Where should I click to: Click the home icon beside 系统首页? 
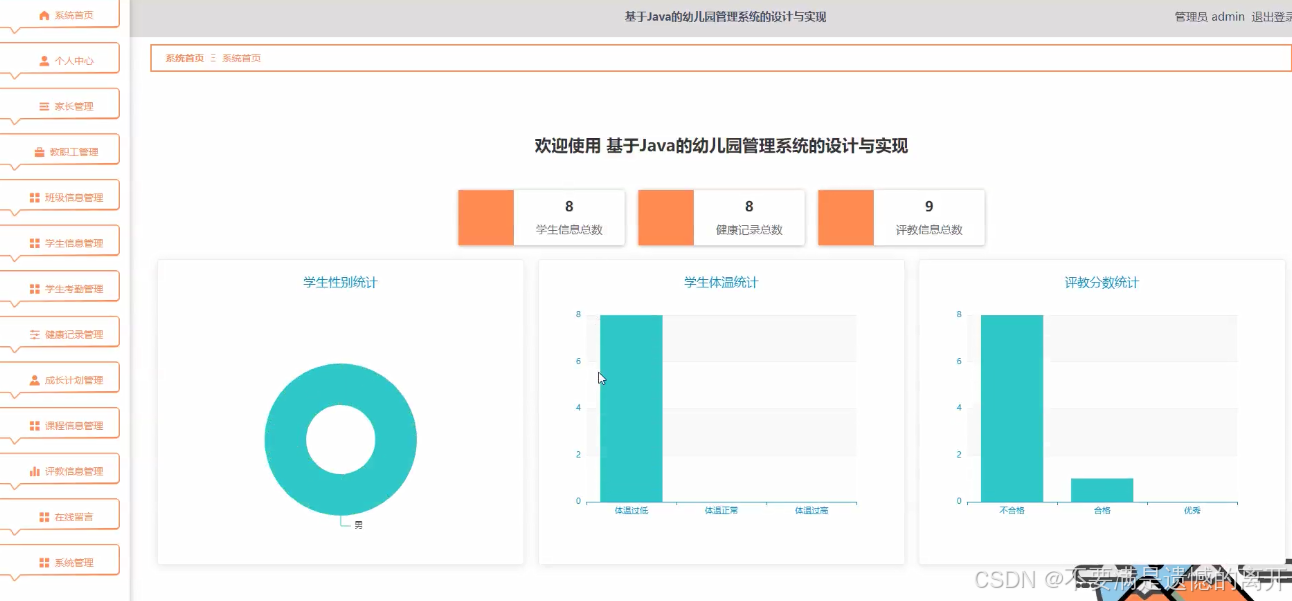(44, 15)
